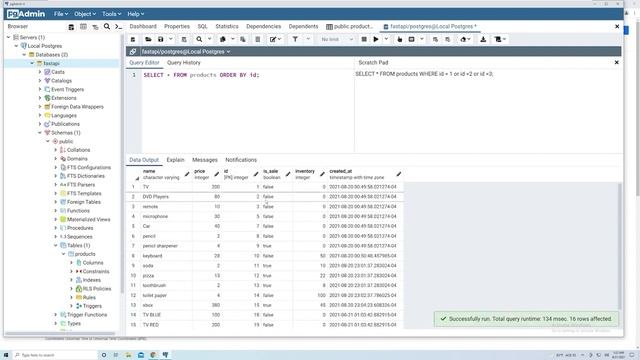Click the Copy rows icon
Viewport: 640px width, 360px height.
point(223,39)
